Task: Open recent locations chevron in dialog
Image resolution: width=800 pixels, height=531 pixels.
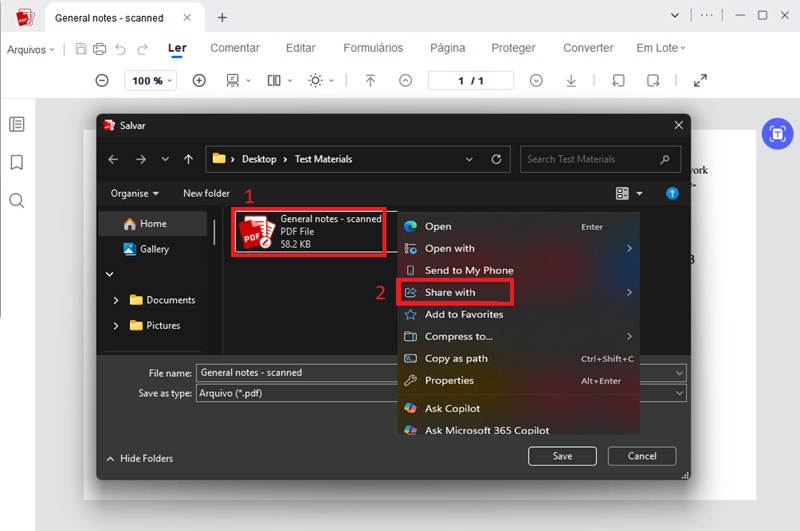Action: pos(165,159)
